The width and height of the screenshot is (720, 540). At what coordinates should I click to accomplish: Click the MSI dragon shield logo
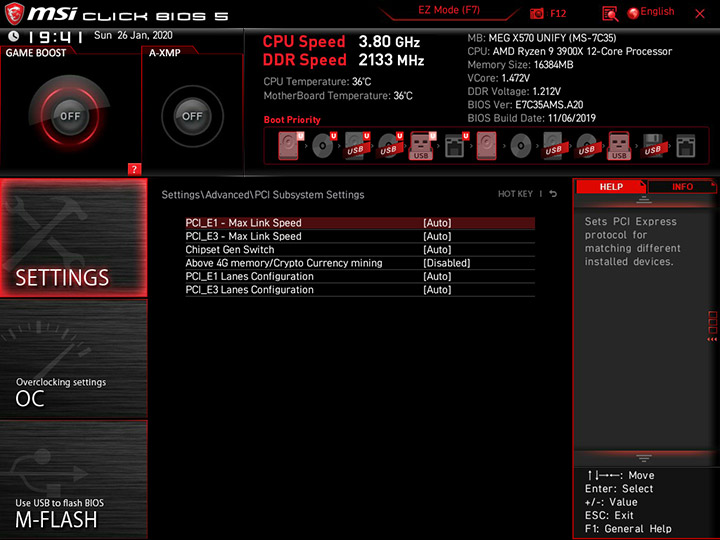tap(14, 14)
